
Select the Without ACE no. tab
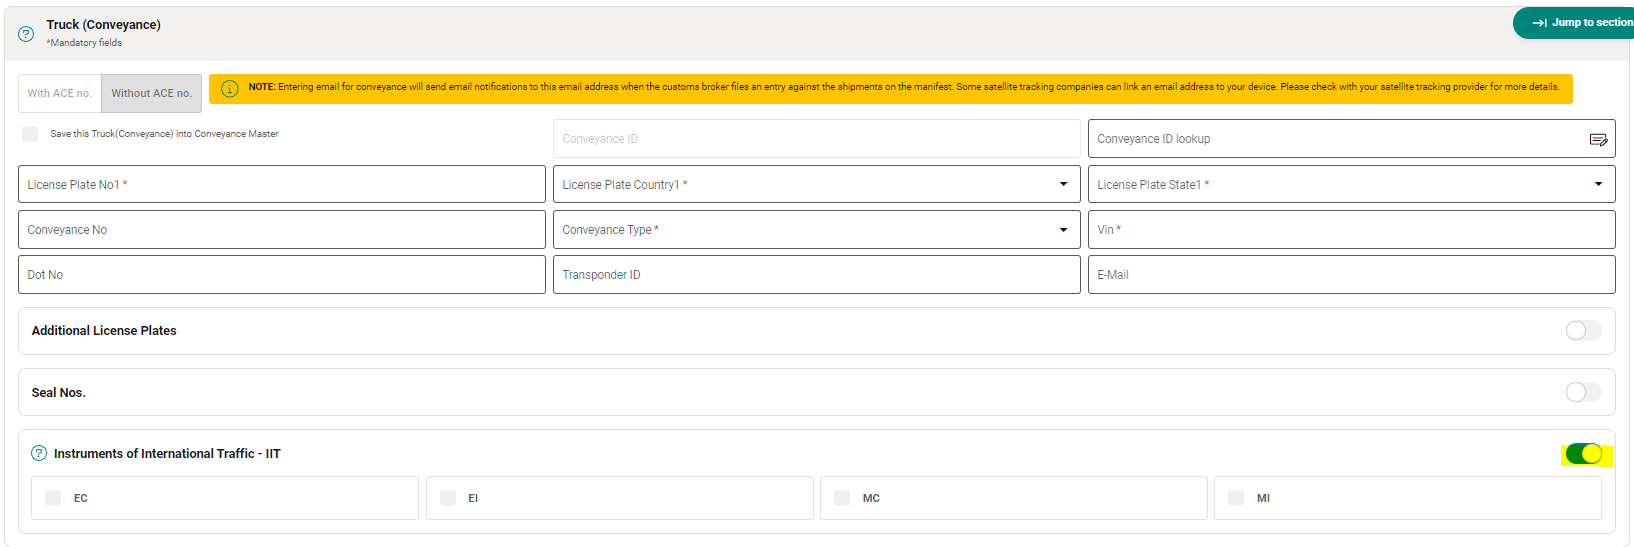151,93
